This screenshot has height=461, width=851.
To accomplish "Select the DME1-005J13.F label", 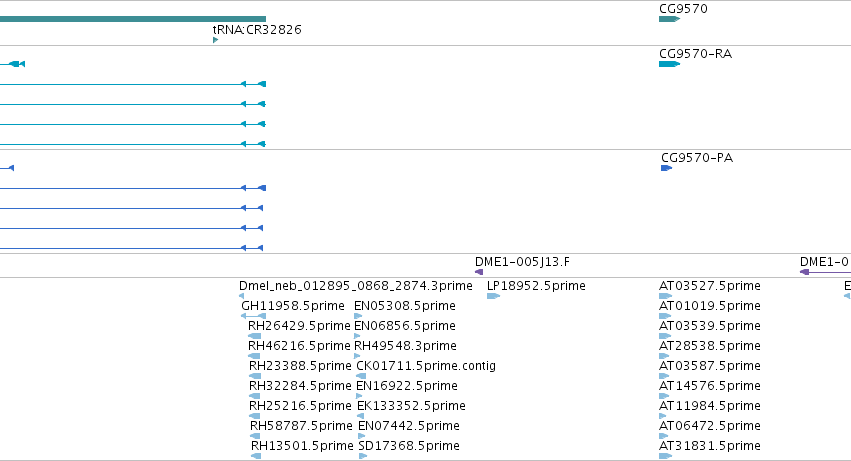I will [522, 262].
